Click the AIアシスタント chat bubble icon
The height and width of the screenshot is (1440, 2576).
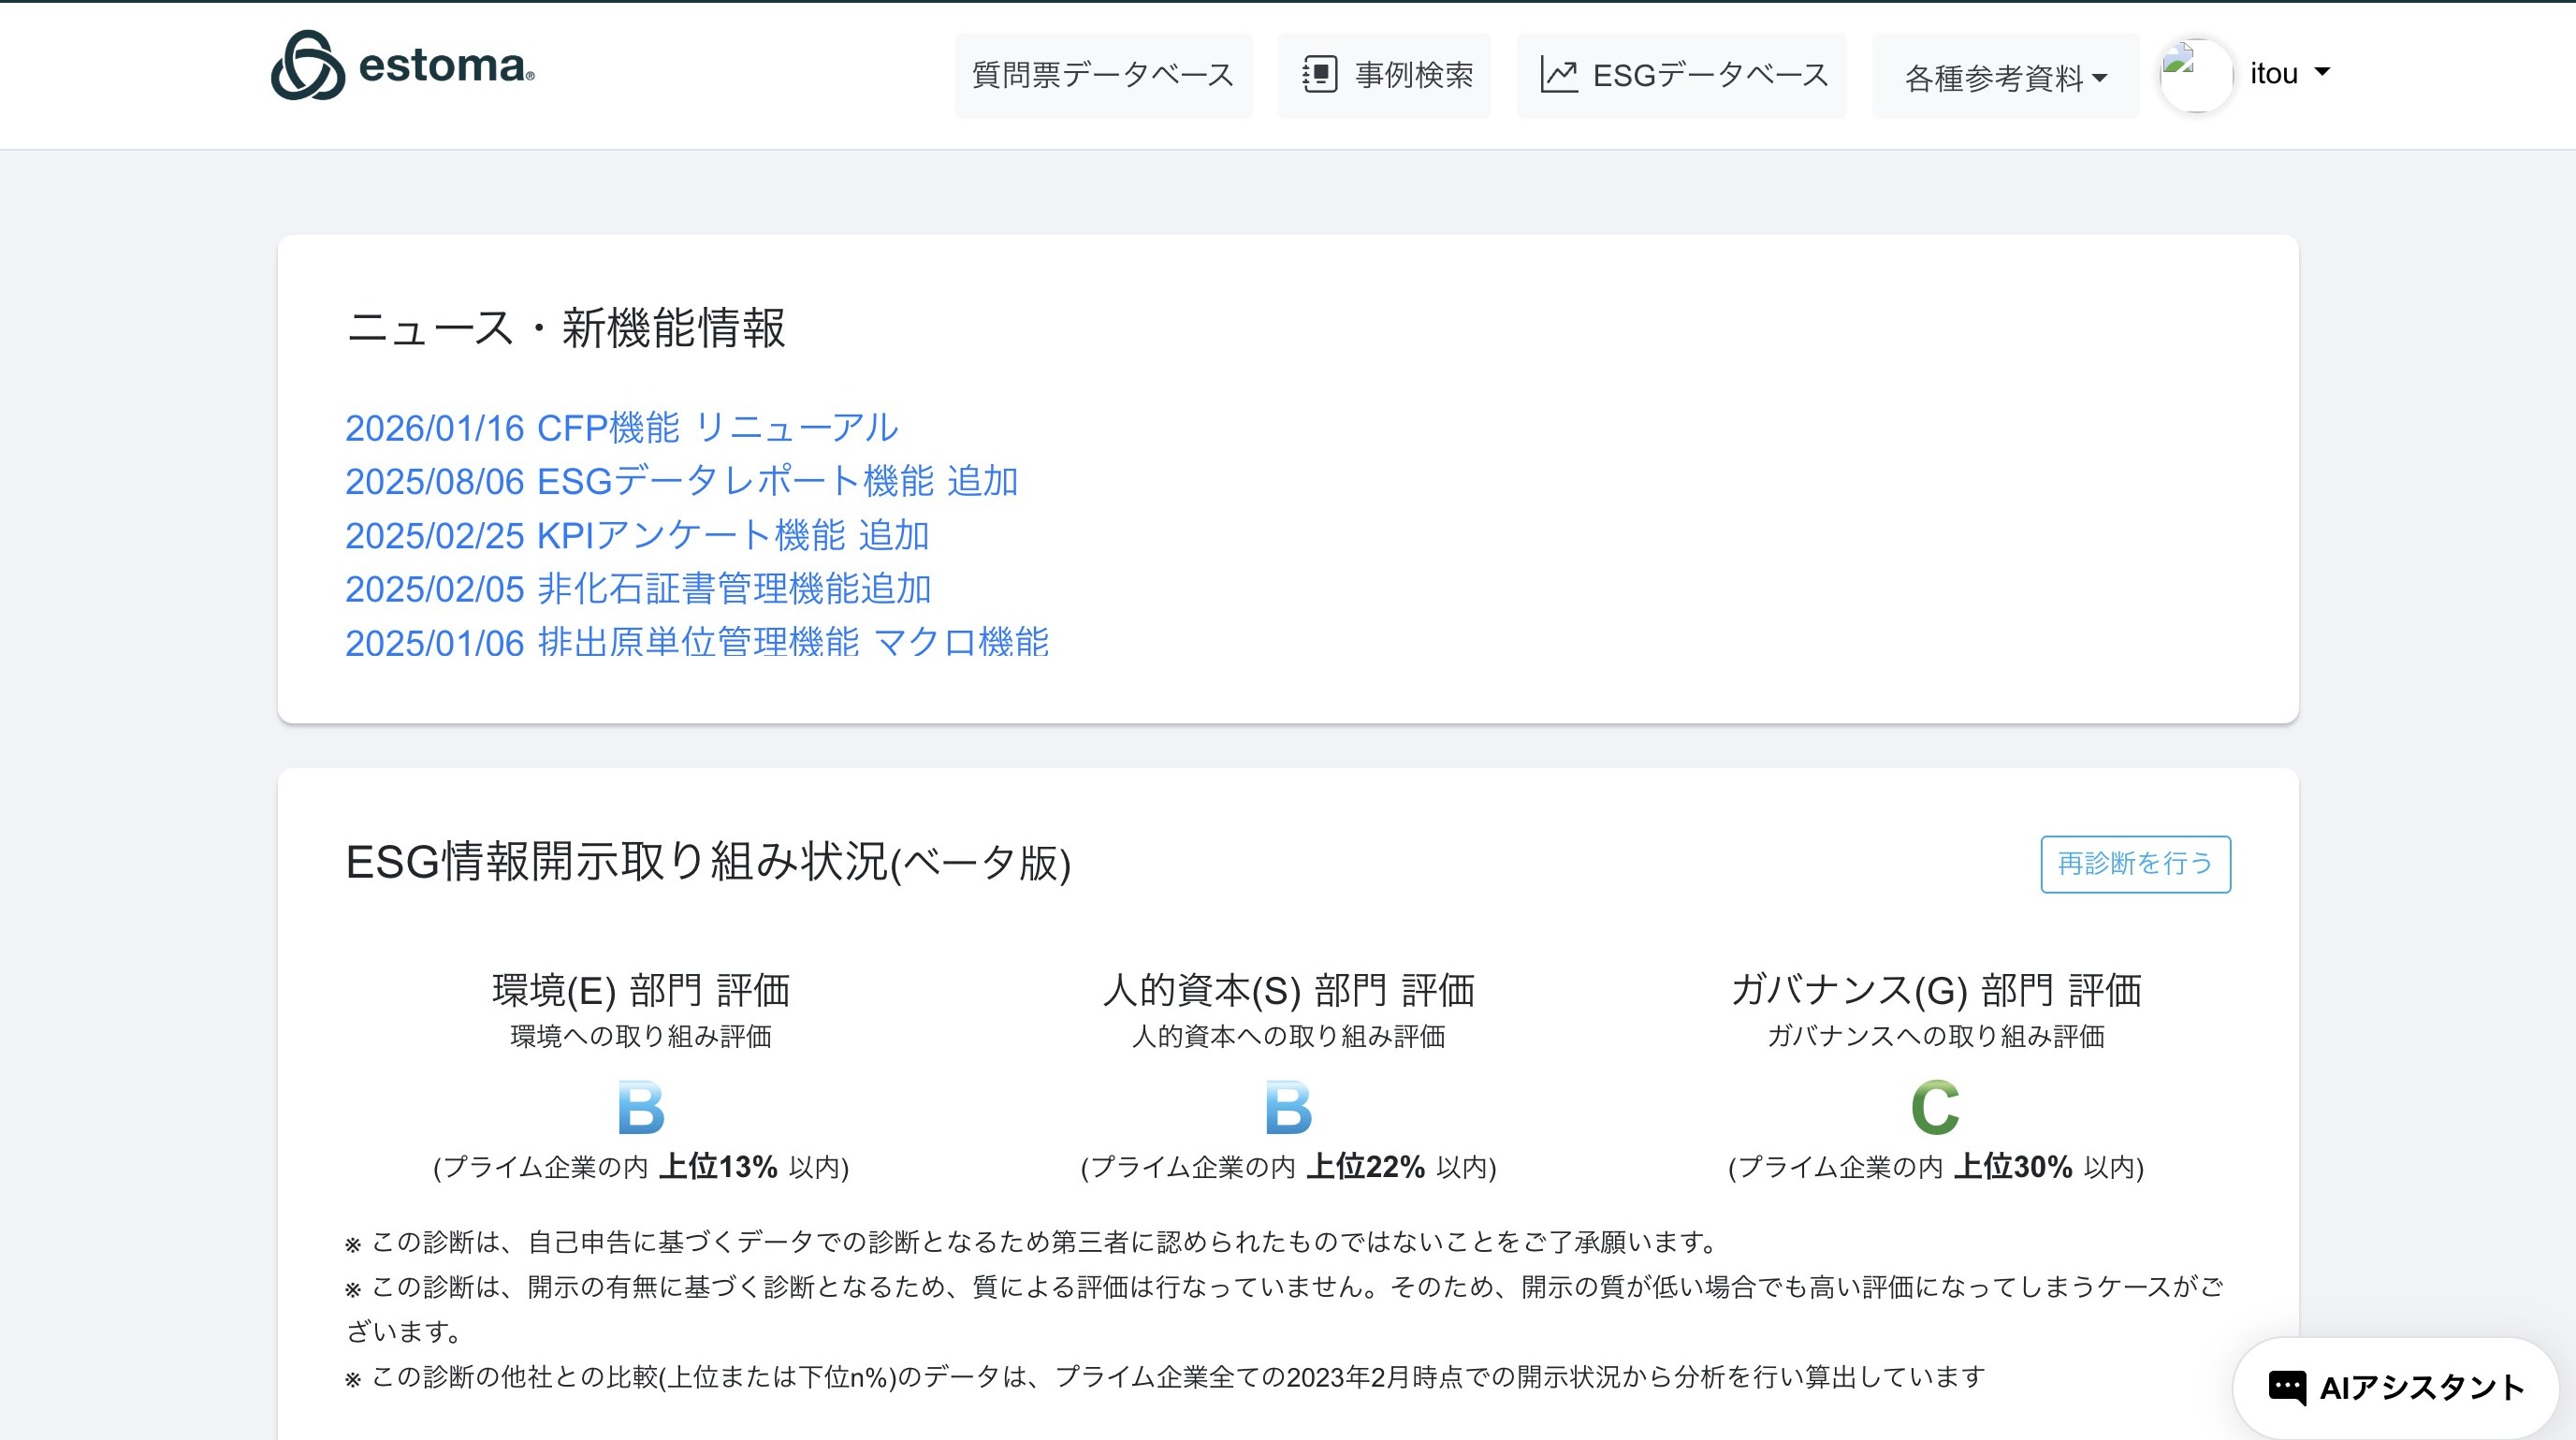[2287, 1387]
